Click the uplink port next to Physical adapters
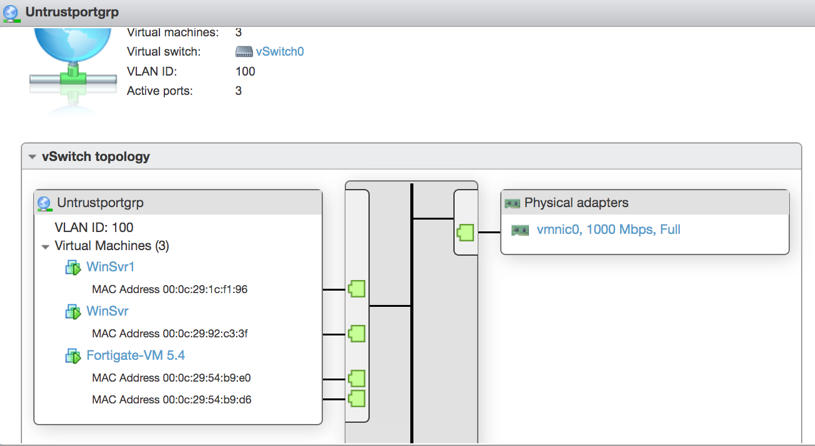815x446 pixels. 466,232
